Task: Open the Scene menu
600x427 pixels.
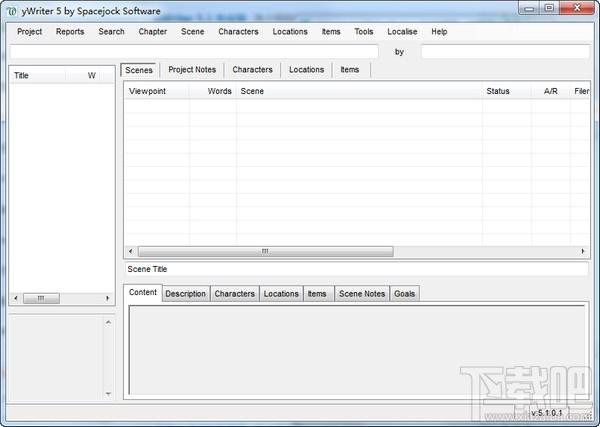Action: (192, 32)
